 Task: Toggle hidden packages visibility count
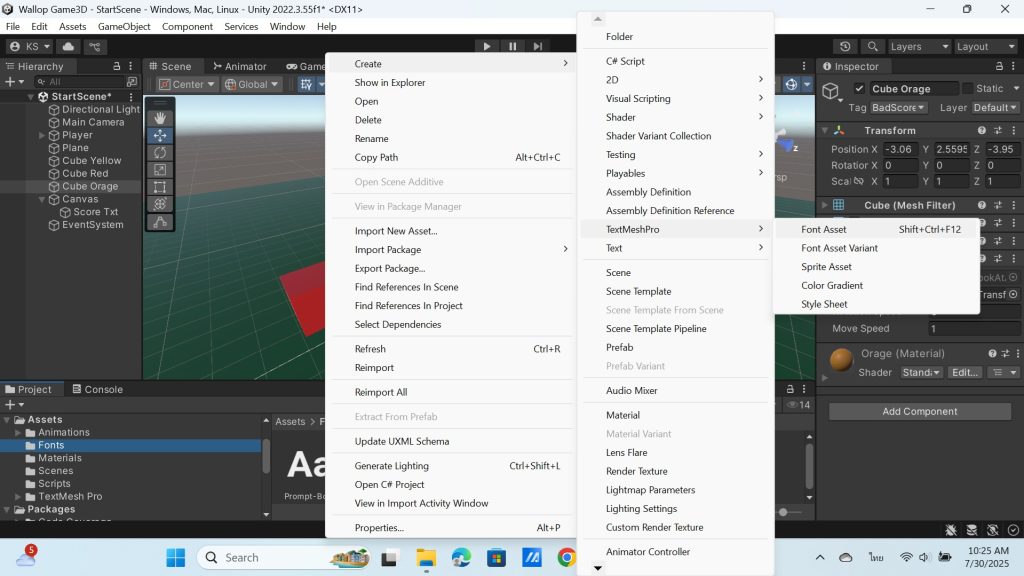(799, 405)
